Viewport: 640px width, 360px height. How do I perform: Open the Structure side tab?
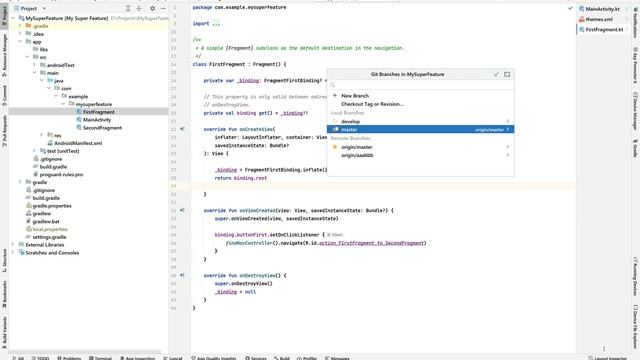click(x=4, y=260)
